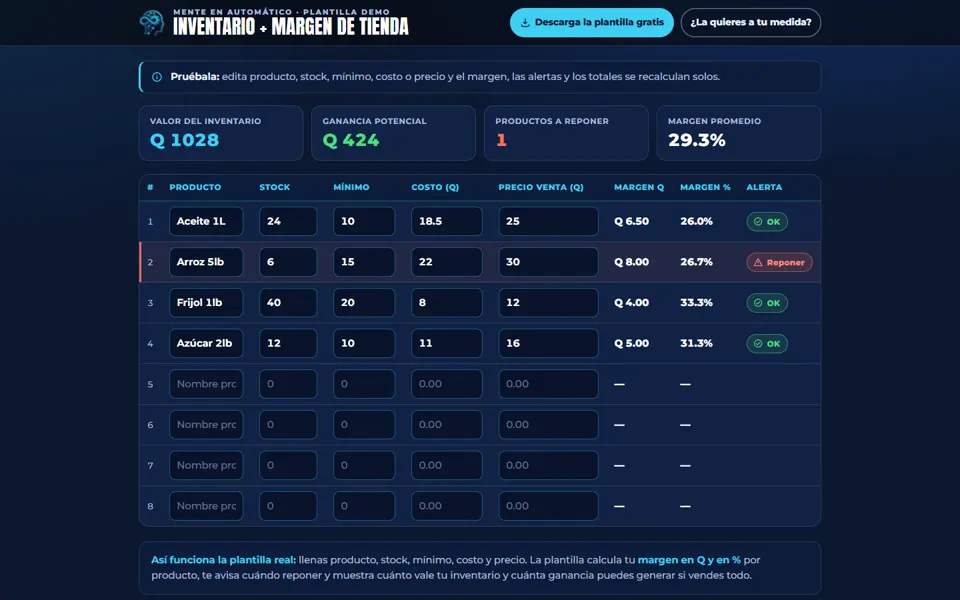Click the 33.3% margin for Frijol

click(x=697, y=302)
